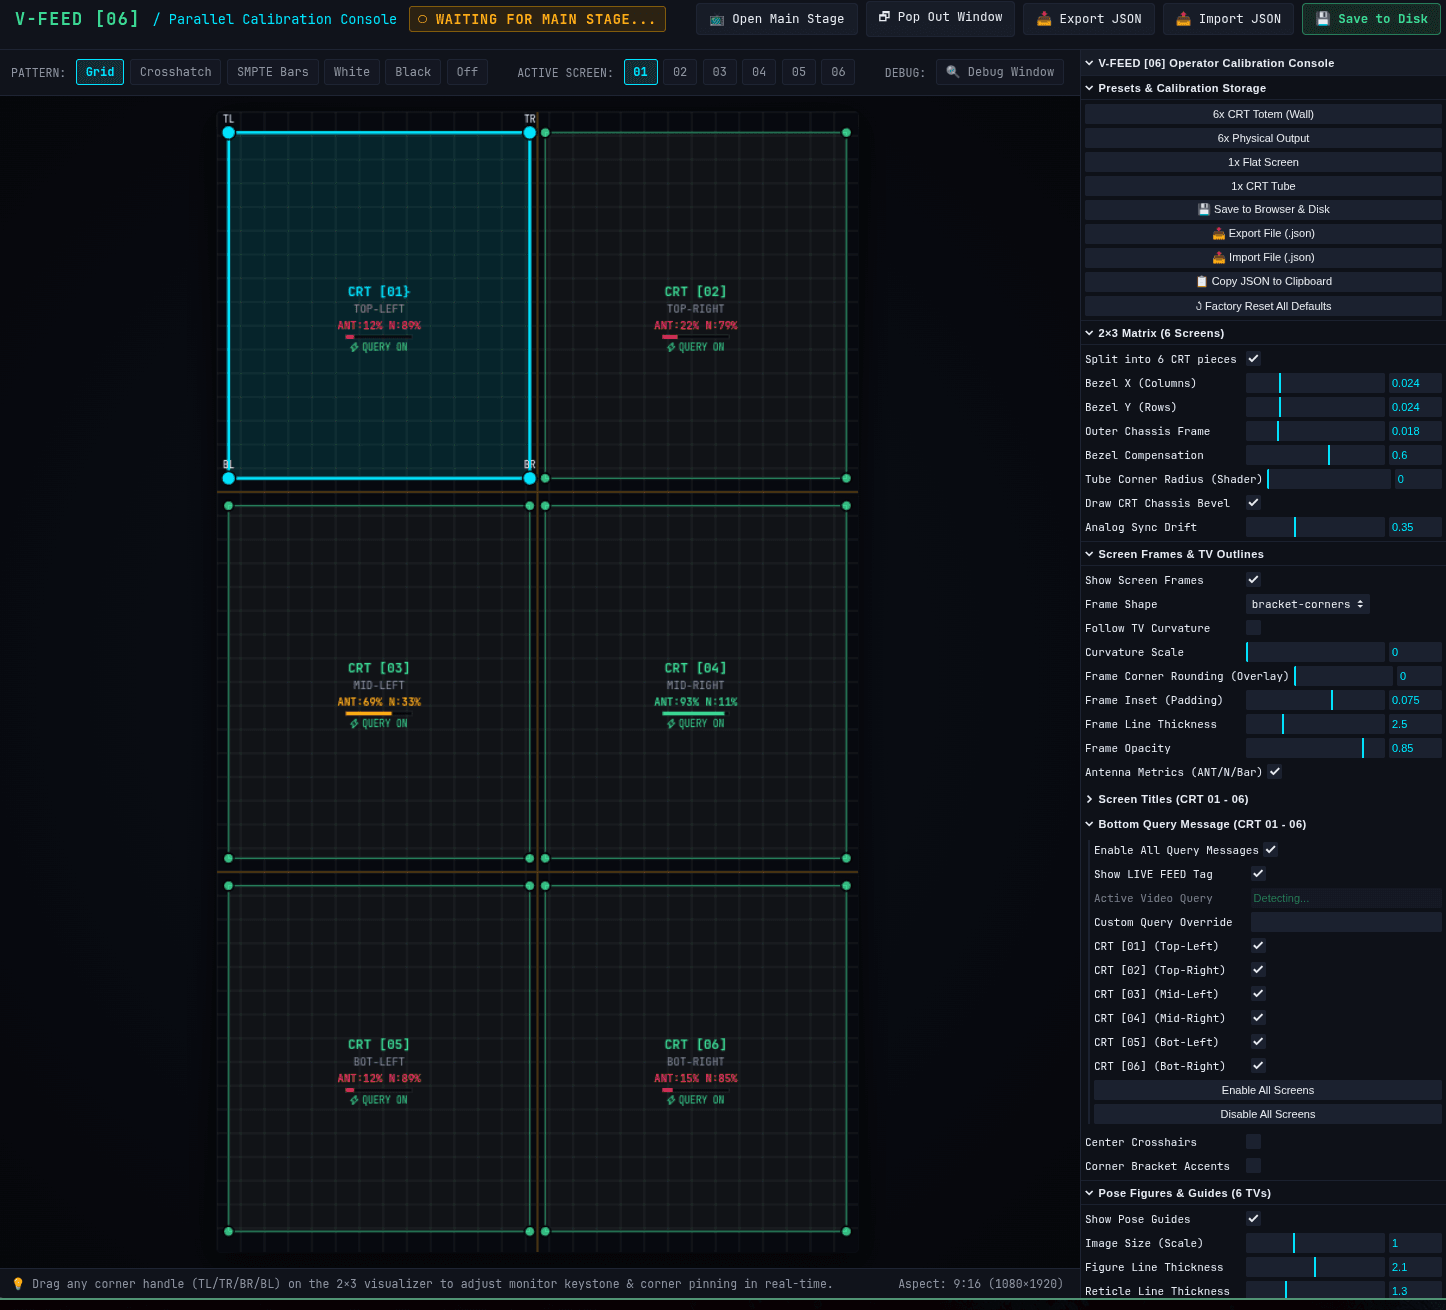This screenshot has width=1446, height=1310.
Task: Select the Crosshatch pattern
Action: 176,72
